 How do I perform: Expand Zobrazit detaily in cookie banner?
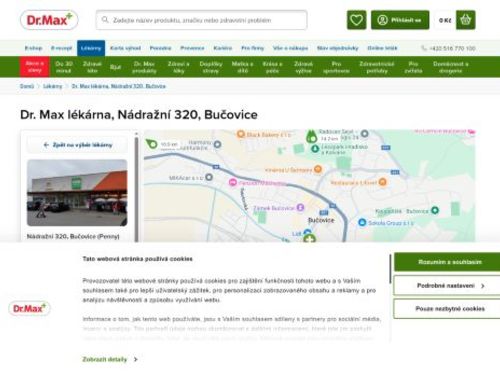point(110,359)
